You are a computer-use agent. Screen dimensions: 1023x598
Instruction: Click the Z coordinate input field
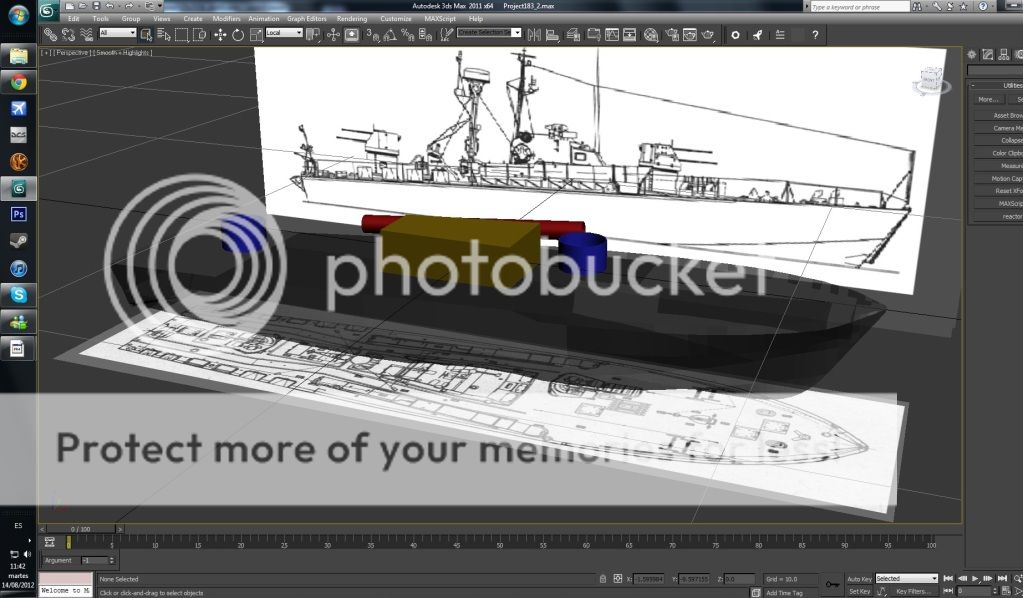click(x=740, y=578)
